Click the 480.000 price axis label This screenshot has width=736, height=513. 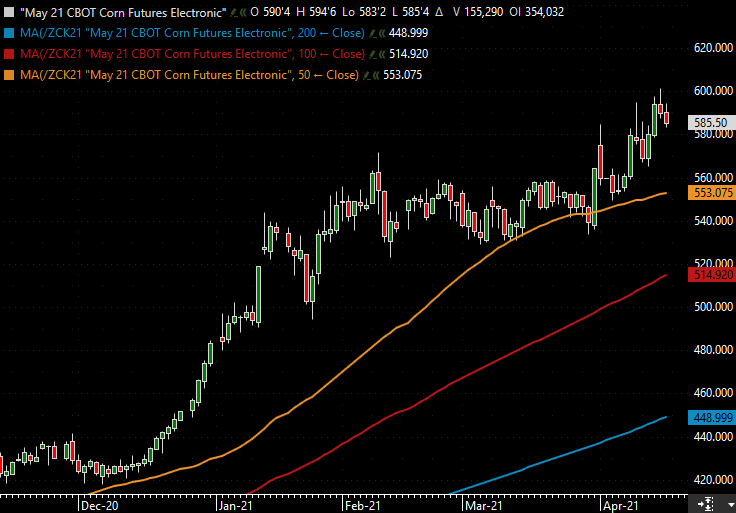coord(713,350)
